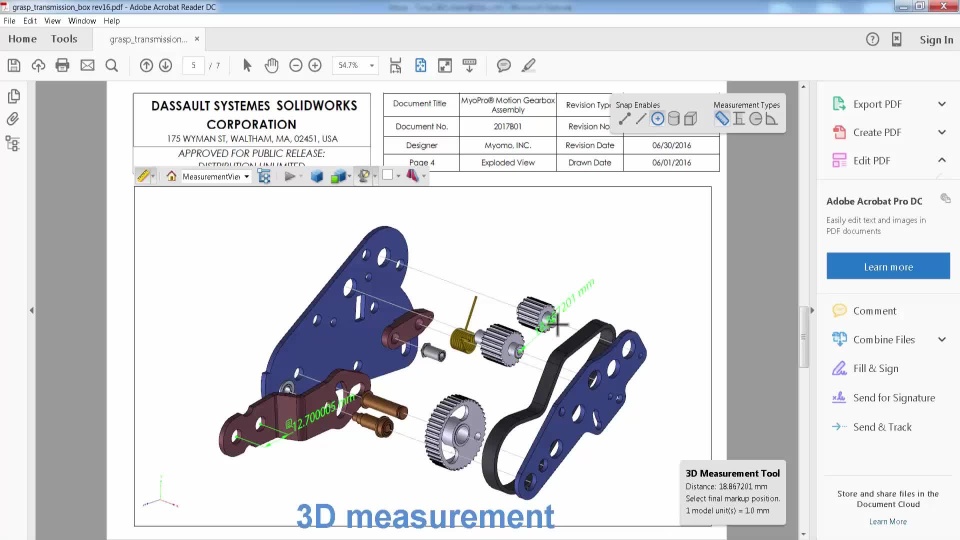Viewport: 960px width, 540px height.
Task: Click page number input field
Action: pyautogui.click(x=193, y=66)
